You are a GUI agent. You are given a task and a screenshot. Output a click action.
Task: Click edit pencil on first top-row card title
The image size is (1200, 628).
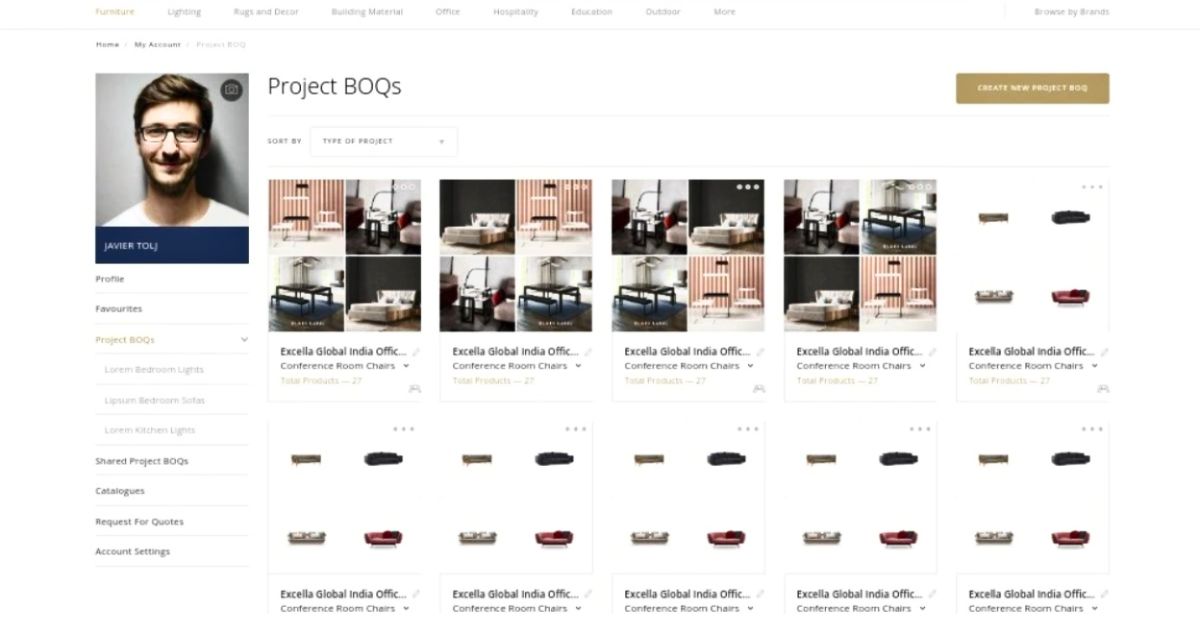pyautogui.click(x=416, y=351)
